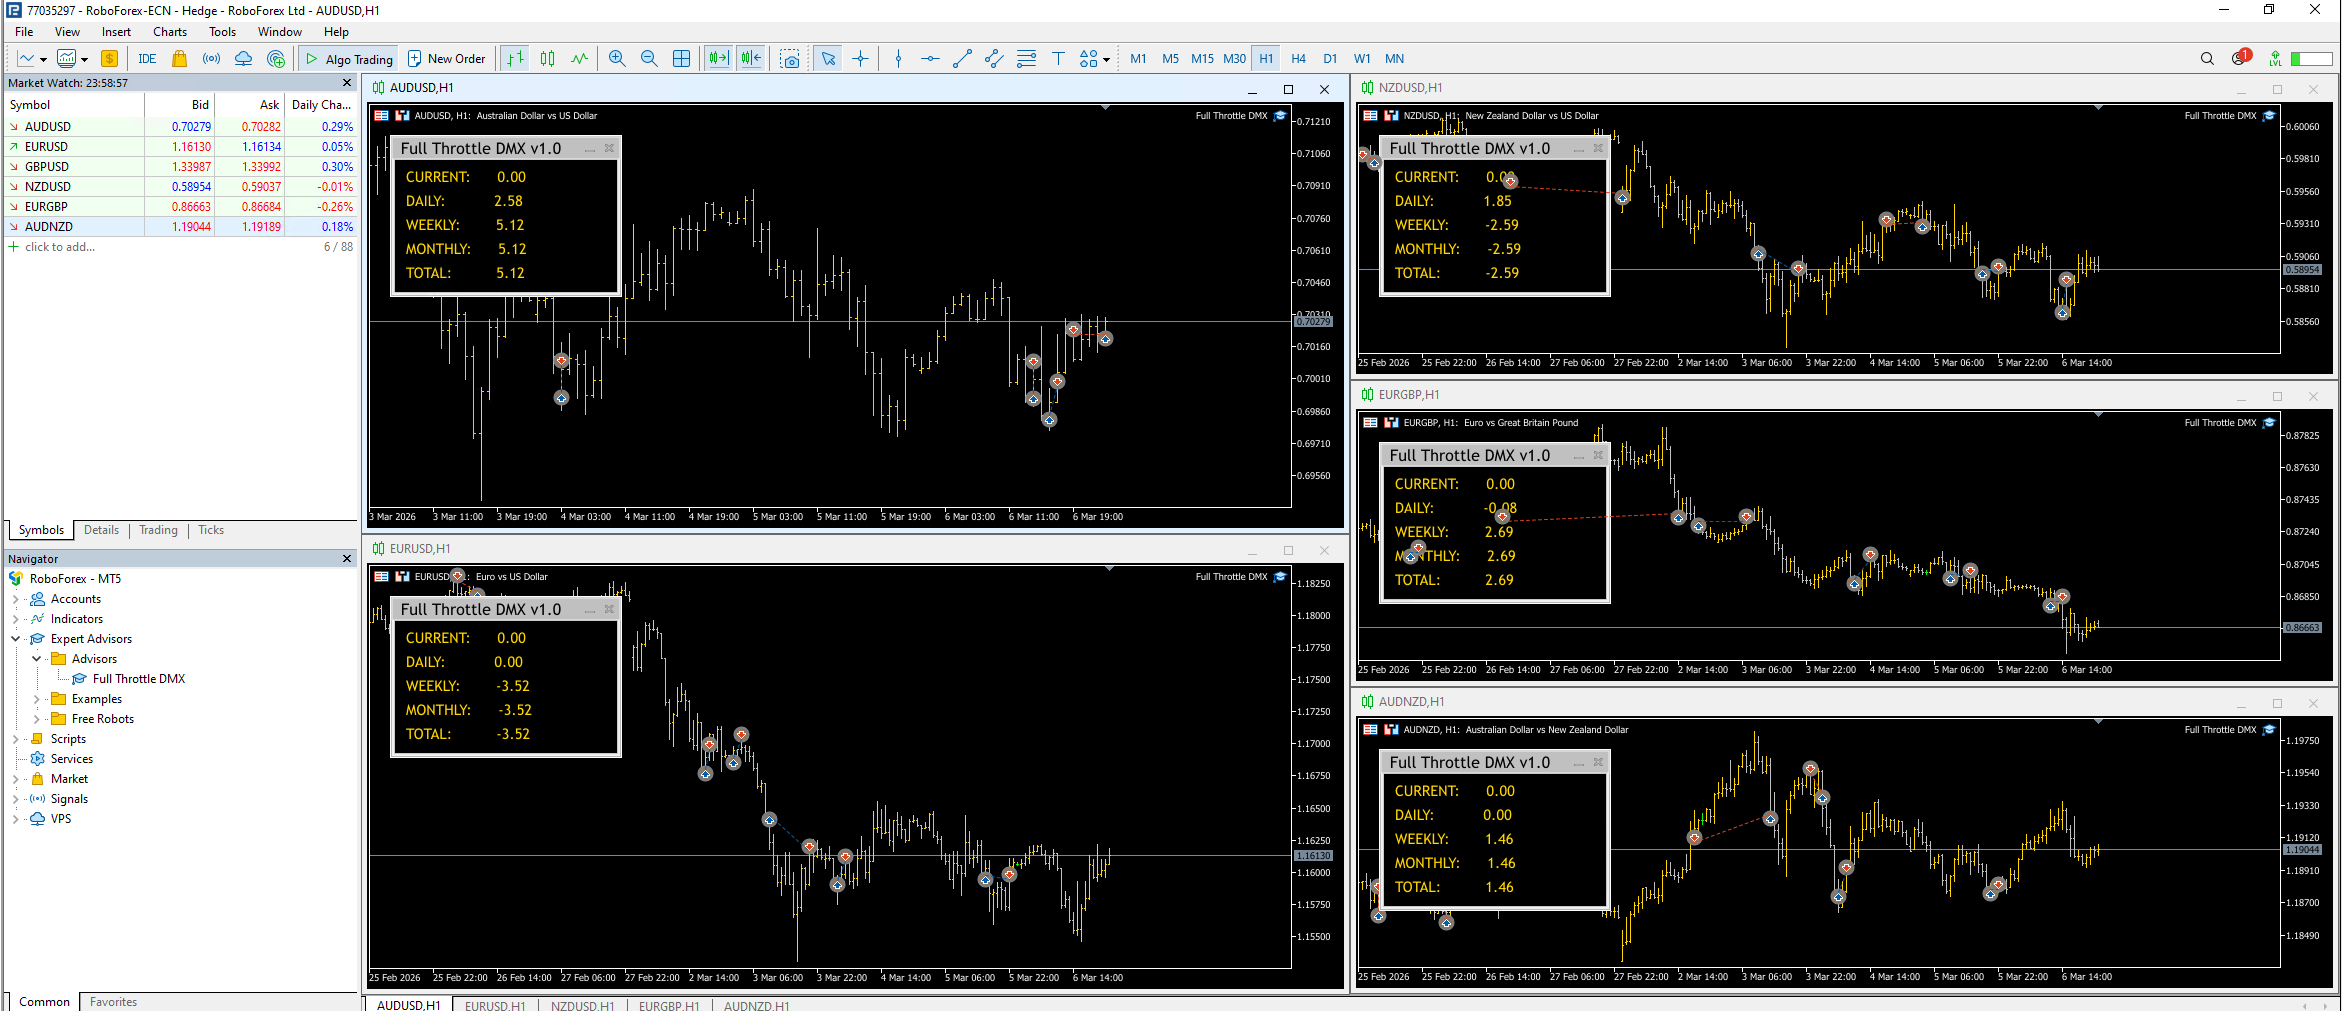Switch to the EURGBP,H1 chart tab
Image resolution: width=2343 pixels, height=1011 pixels.
click(669, 1005)
